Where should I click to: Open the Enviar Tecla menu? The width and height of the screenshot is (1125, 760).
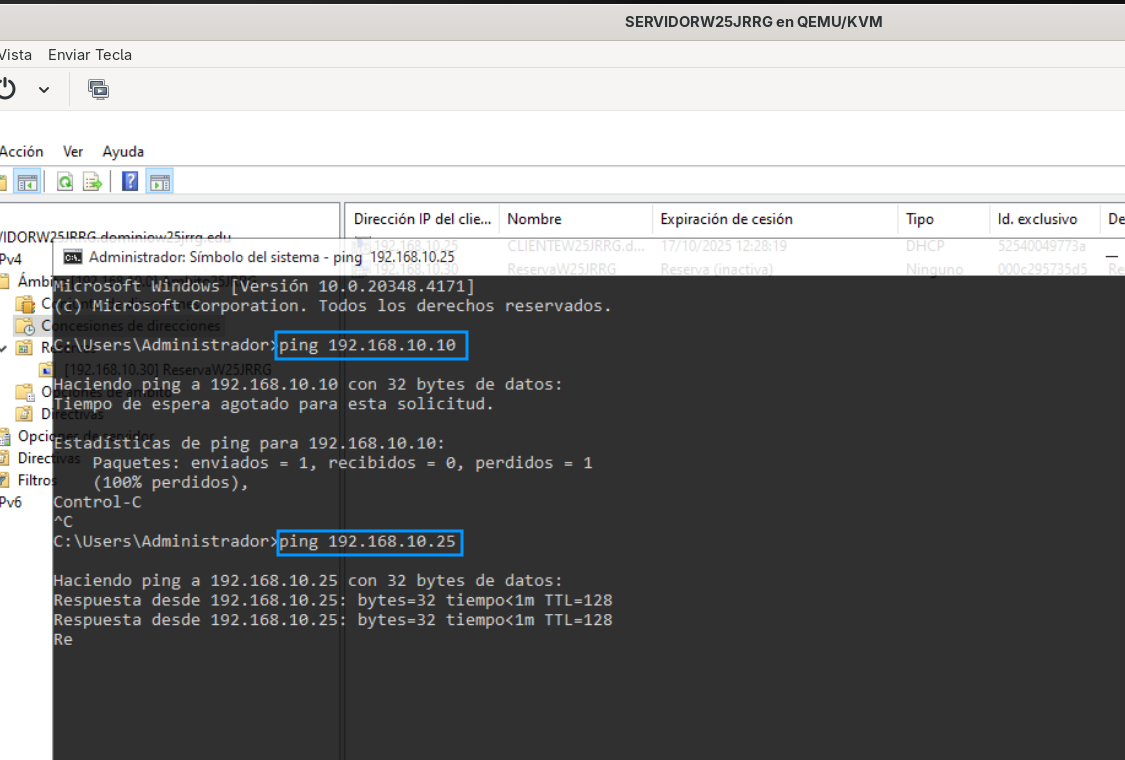[x=90, y=55]
